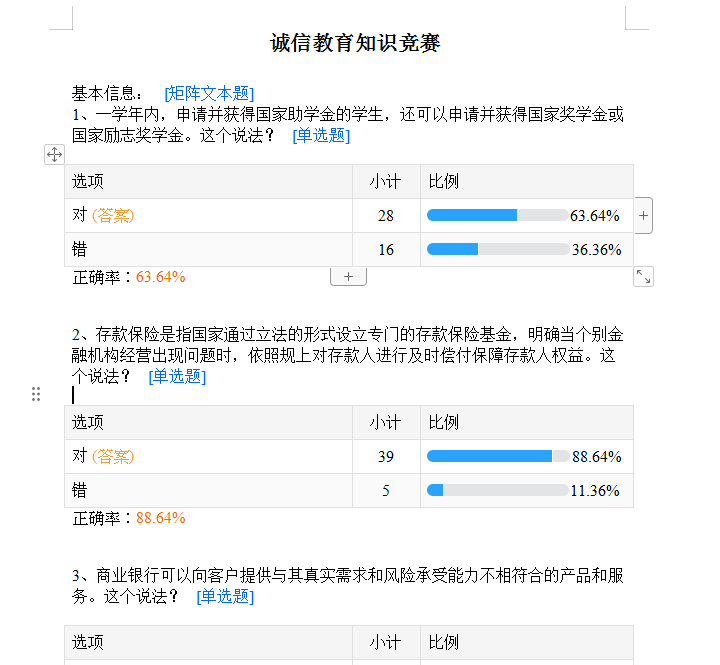Click the table move handle icon
The height and width of the screenshot is (665, 720).
[x=54, y=154]
